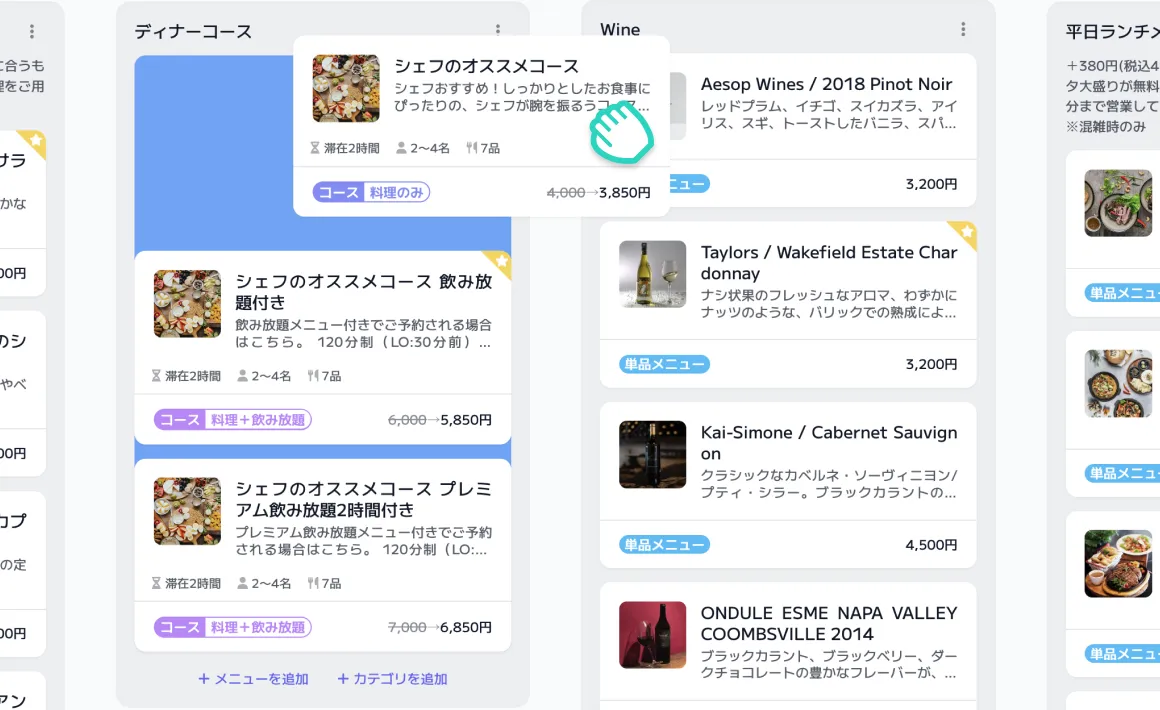Open the leftmost category's three-dot menu
Viewport: 1160px width, 710px height.
[x=32, y=32]
